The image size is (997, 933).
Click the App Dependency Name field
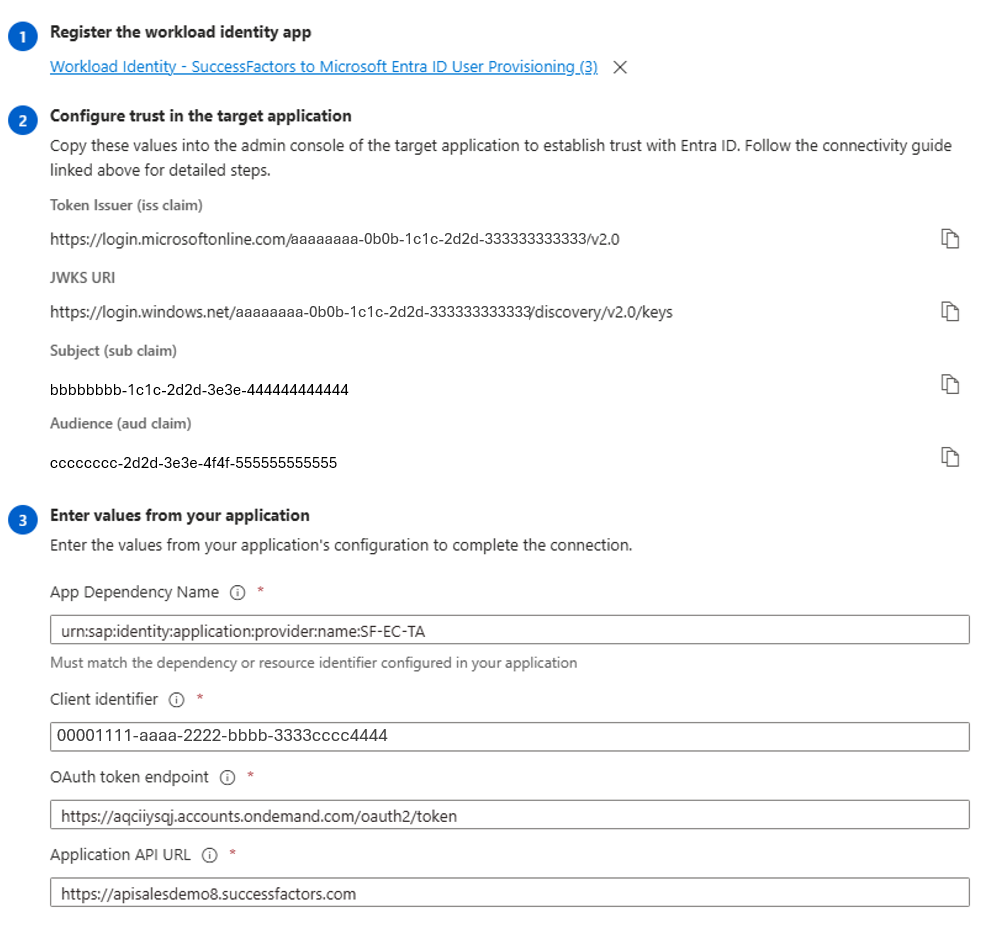pyautogui.click(x=510, y=630)
